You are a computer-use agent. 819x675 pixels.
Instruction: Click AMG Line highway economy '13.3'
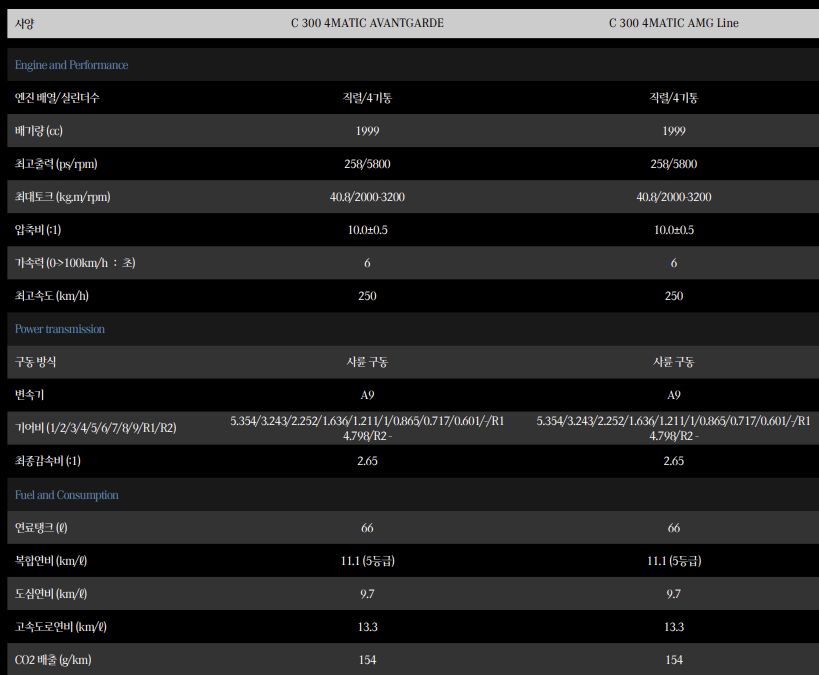coord(674,627)
